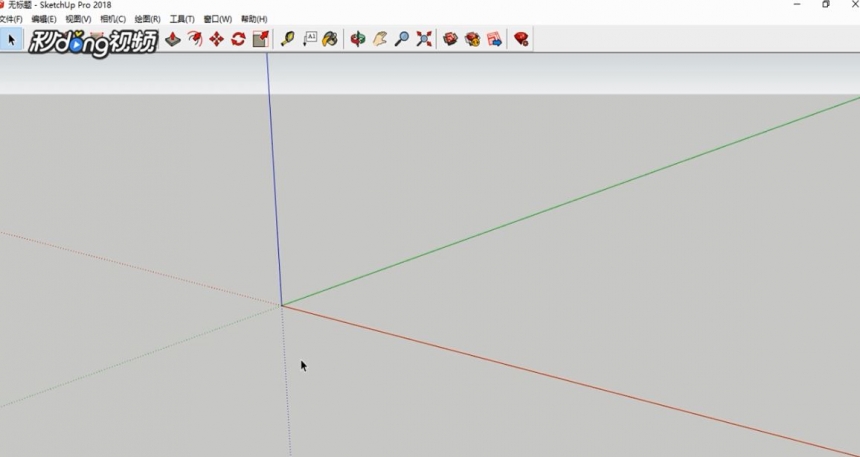Open the 视图(V) menu
The height and width of the screenshot is (457, 860).
pos(78,19)
